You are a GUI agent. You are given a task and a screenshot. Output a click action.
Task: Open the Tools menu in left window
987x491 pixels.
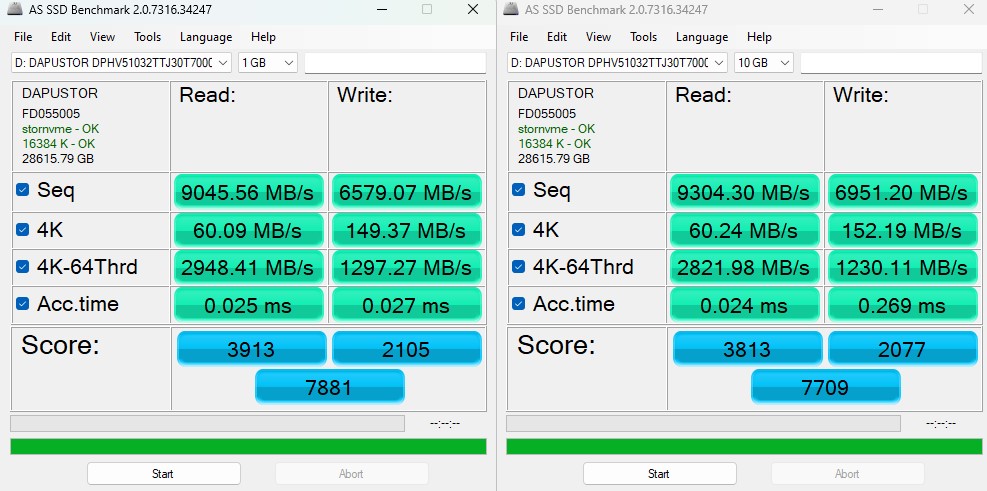click(147, 37)
